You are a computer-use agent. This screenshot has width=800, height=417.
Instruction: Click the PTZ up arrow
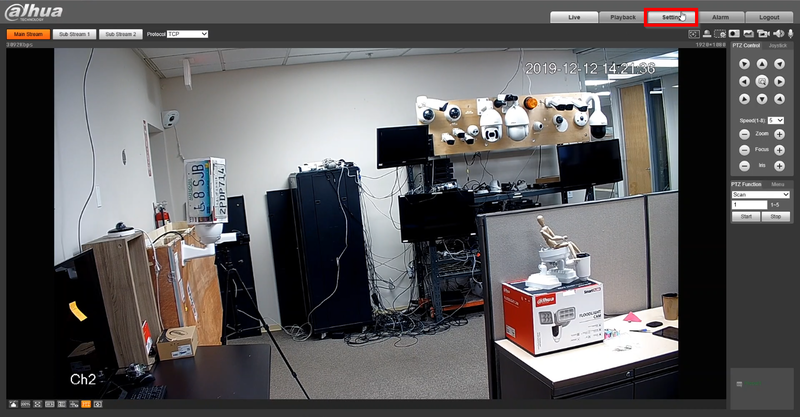(762, 64)
